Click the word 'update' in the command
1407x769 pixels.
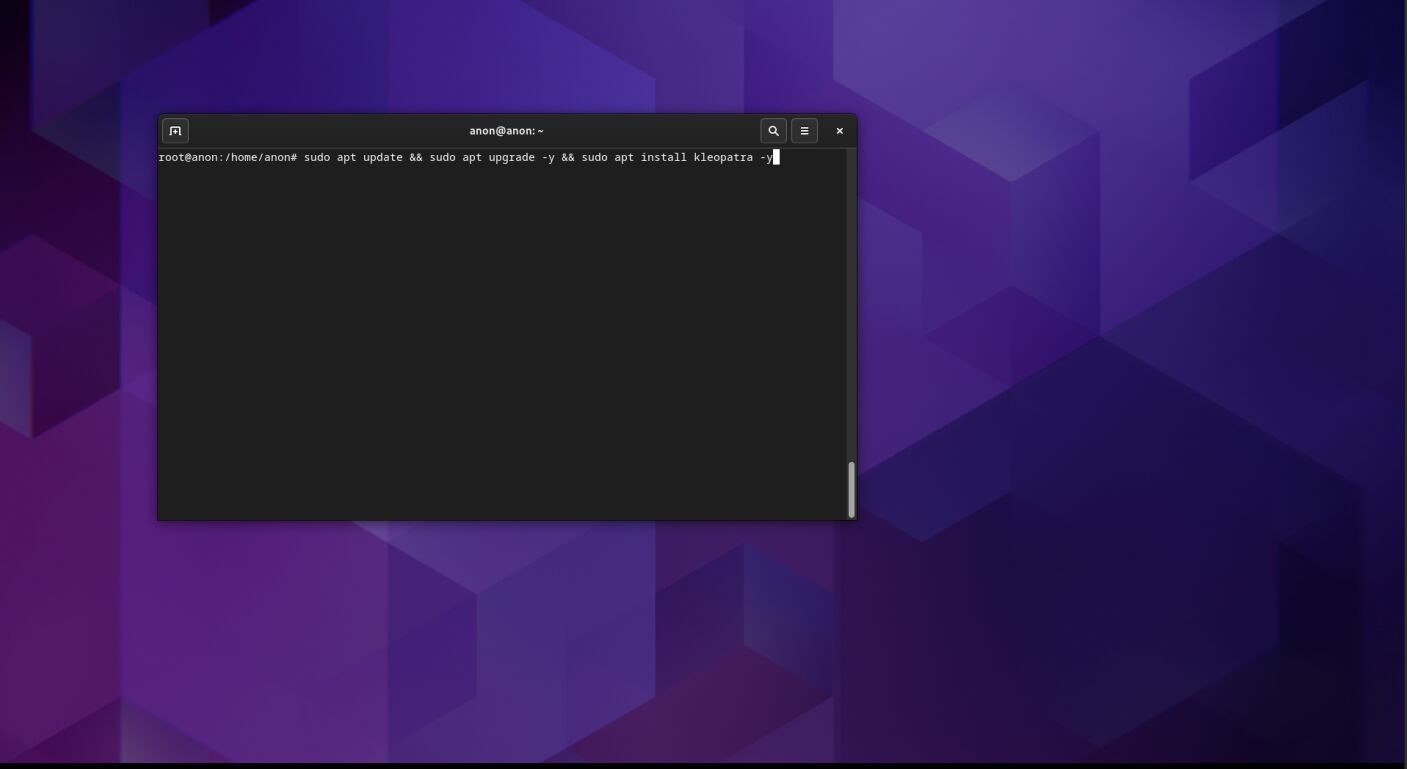pos(382,158)
